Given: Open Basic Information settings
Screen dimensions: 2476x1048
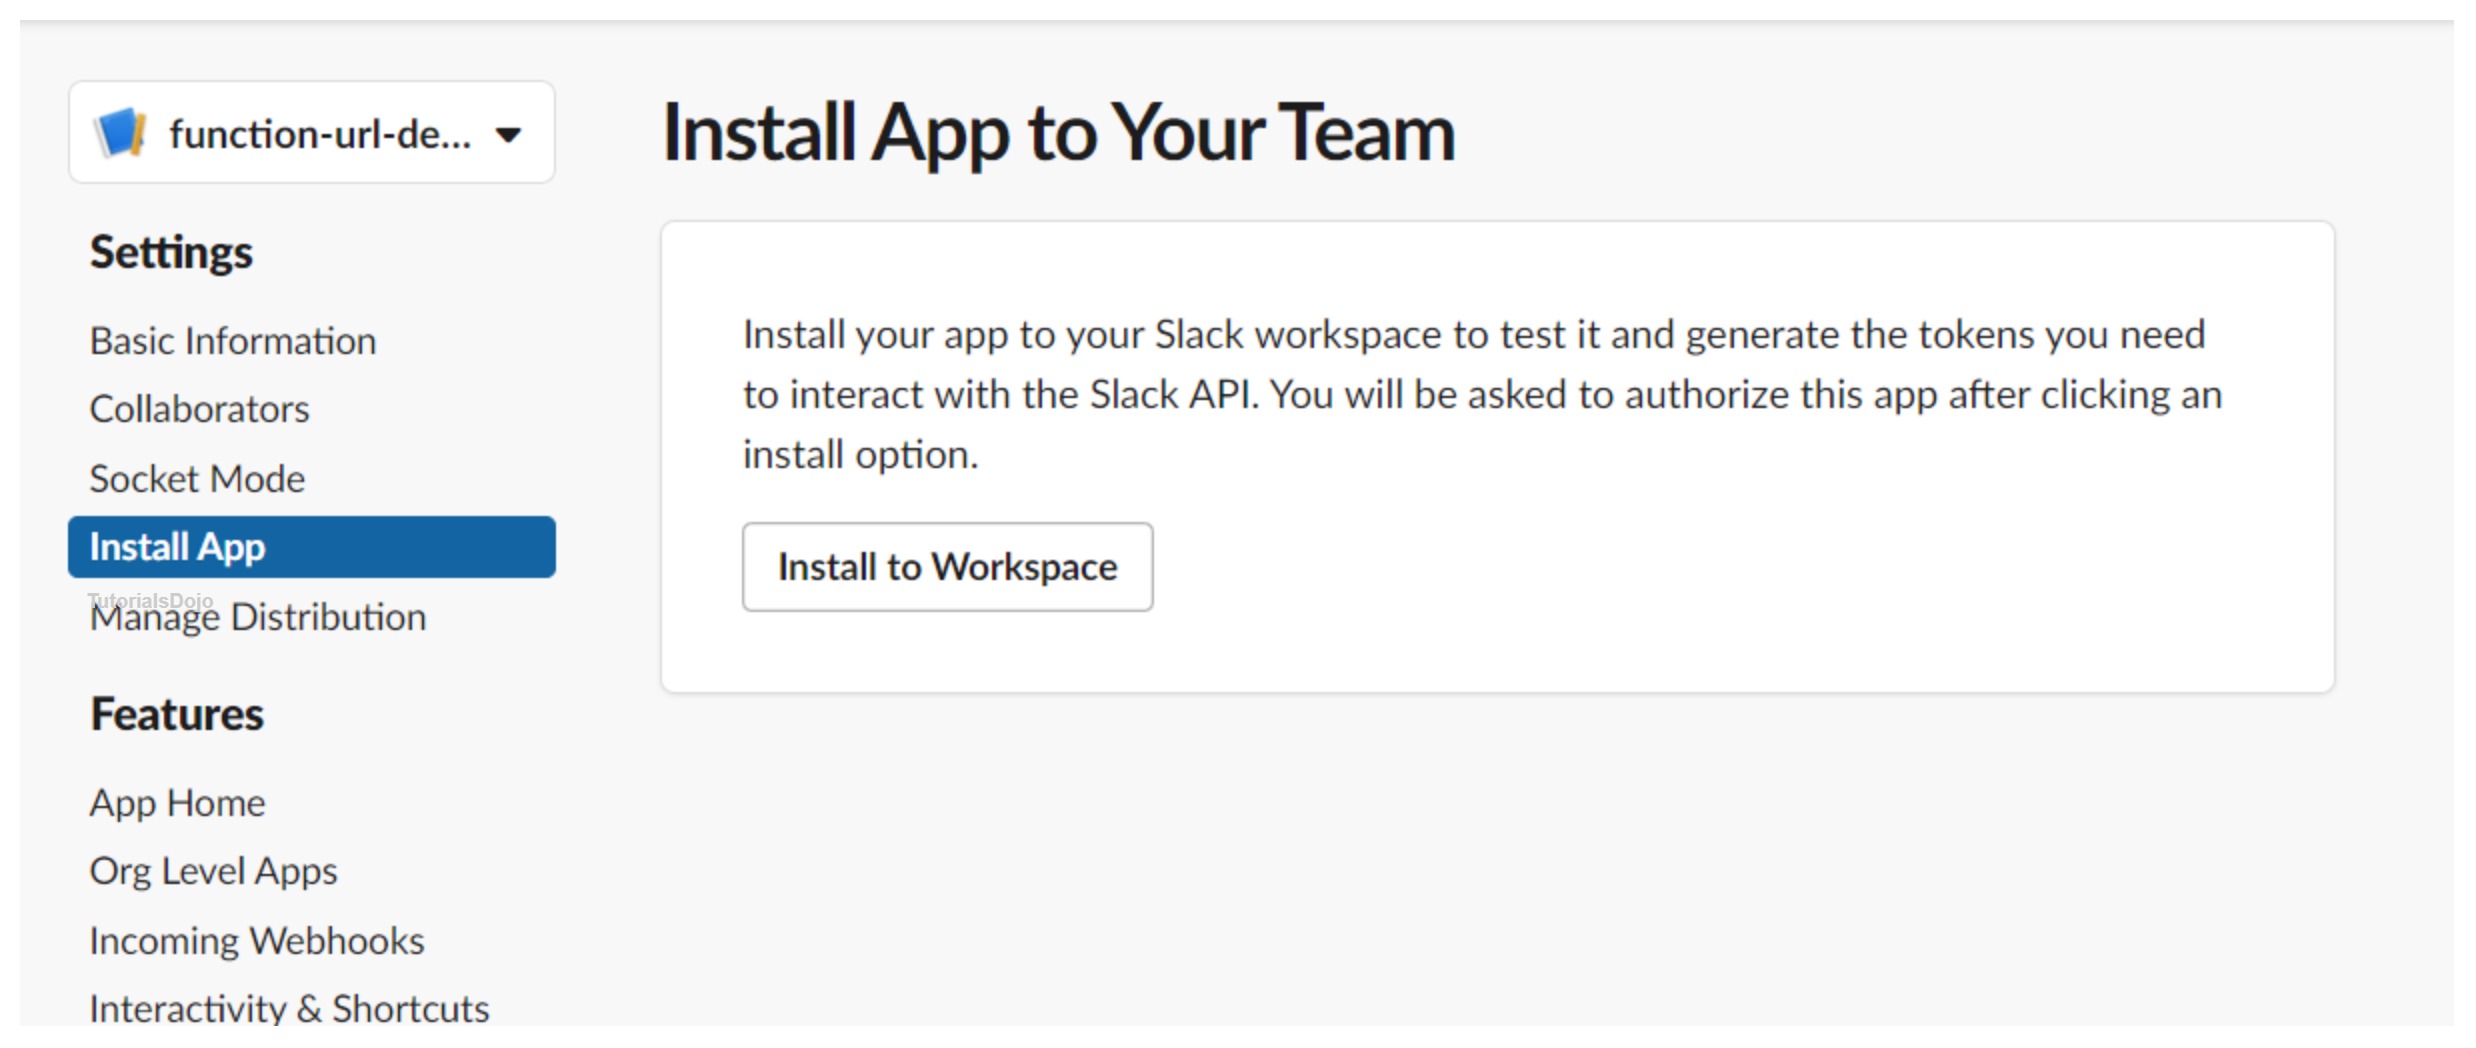Looking at the screenshot, I should 232,341.
